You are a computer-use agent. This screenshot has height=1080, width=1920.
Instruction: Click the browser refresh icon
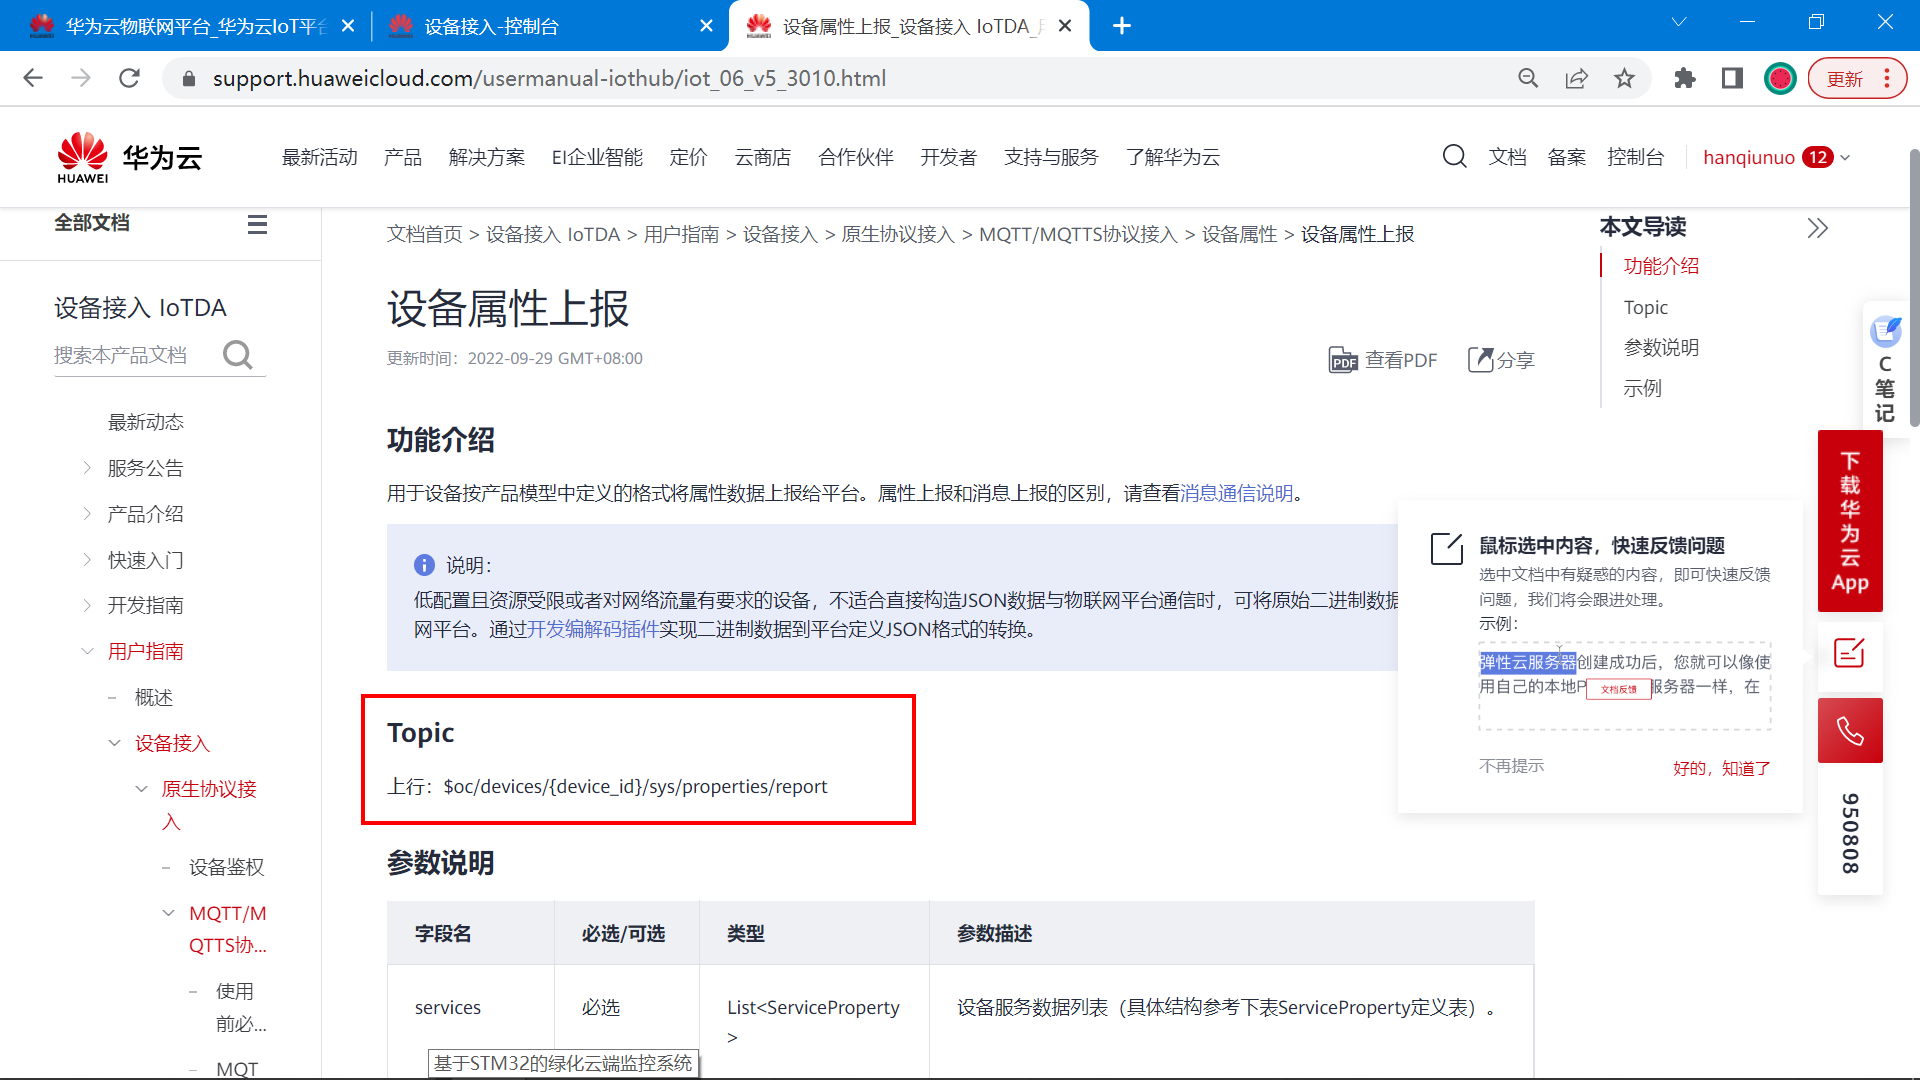click(x=131, y=79)
